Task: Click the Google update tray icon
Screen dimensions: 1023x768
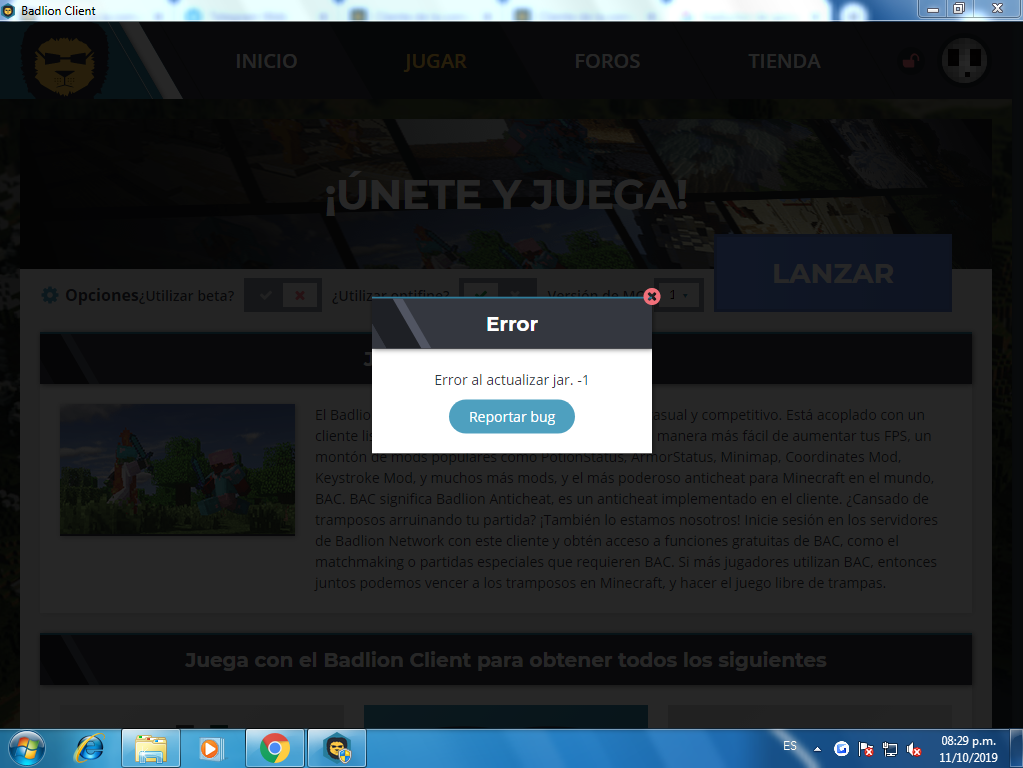Action: coord(842,749)
